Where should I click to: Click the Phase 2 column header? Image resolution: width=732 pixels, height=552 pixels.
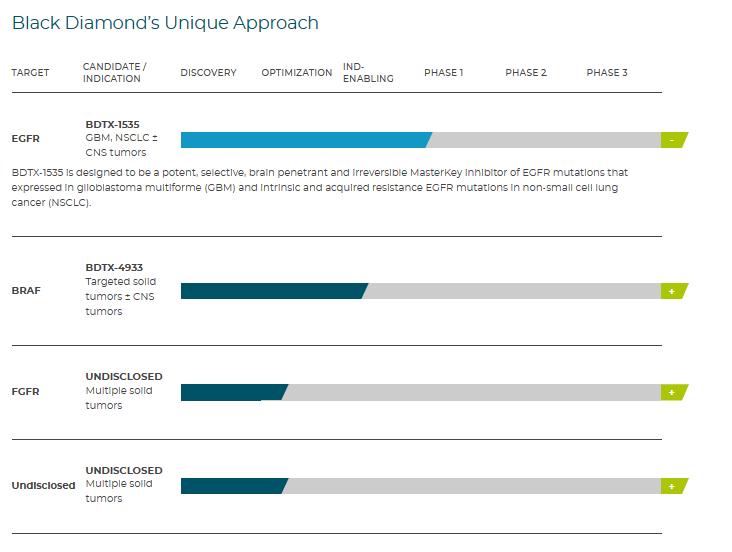(x=525, y=73)
